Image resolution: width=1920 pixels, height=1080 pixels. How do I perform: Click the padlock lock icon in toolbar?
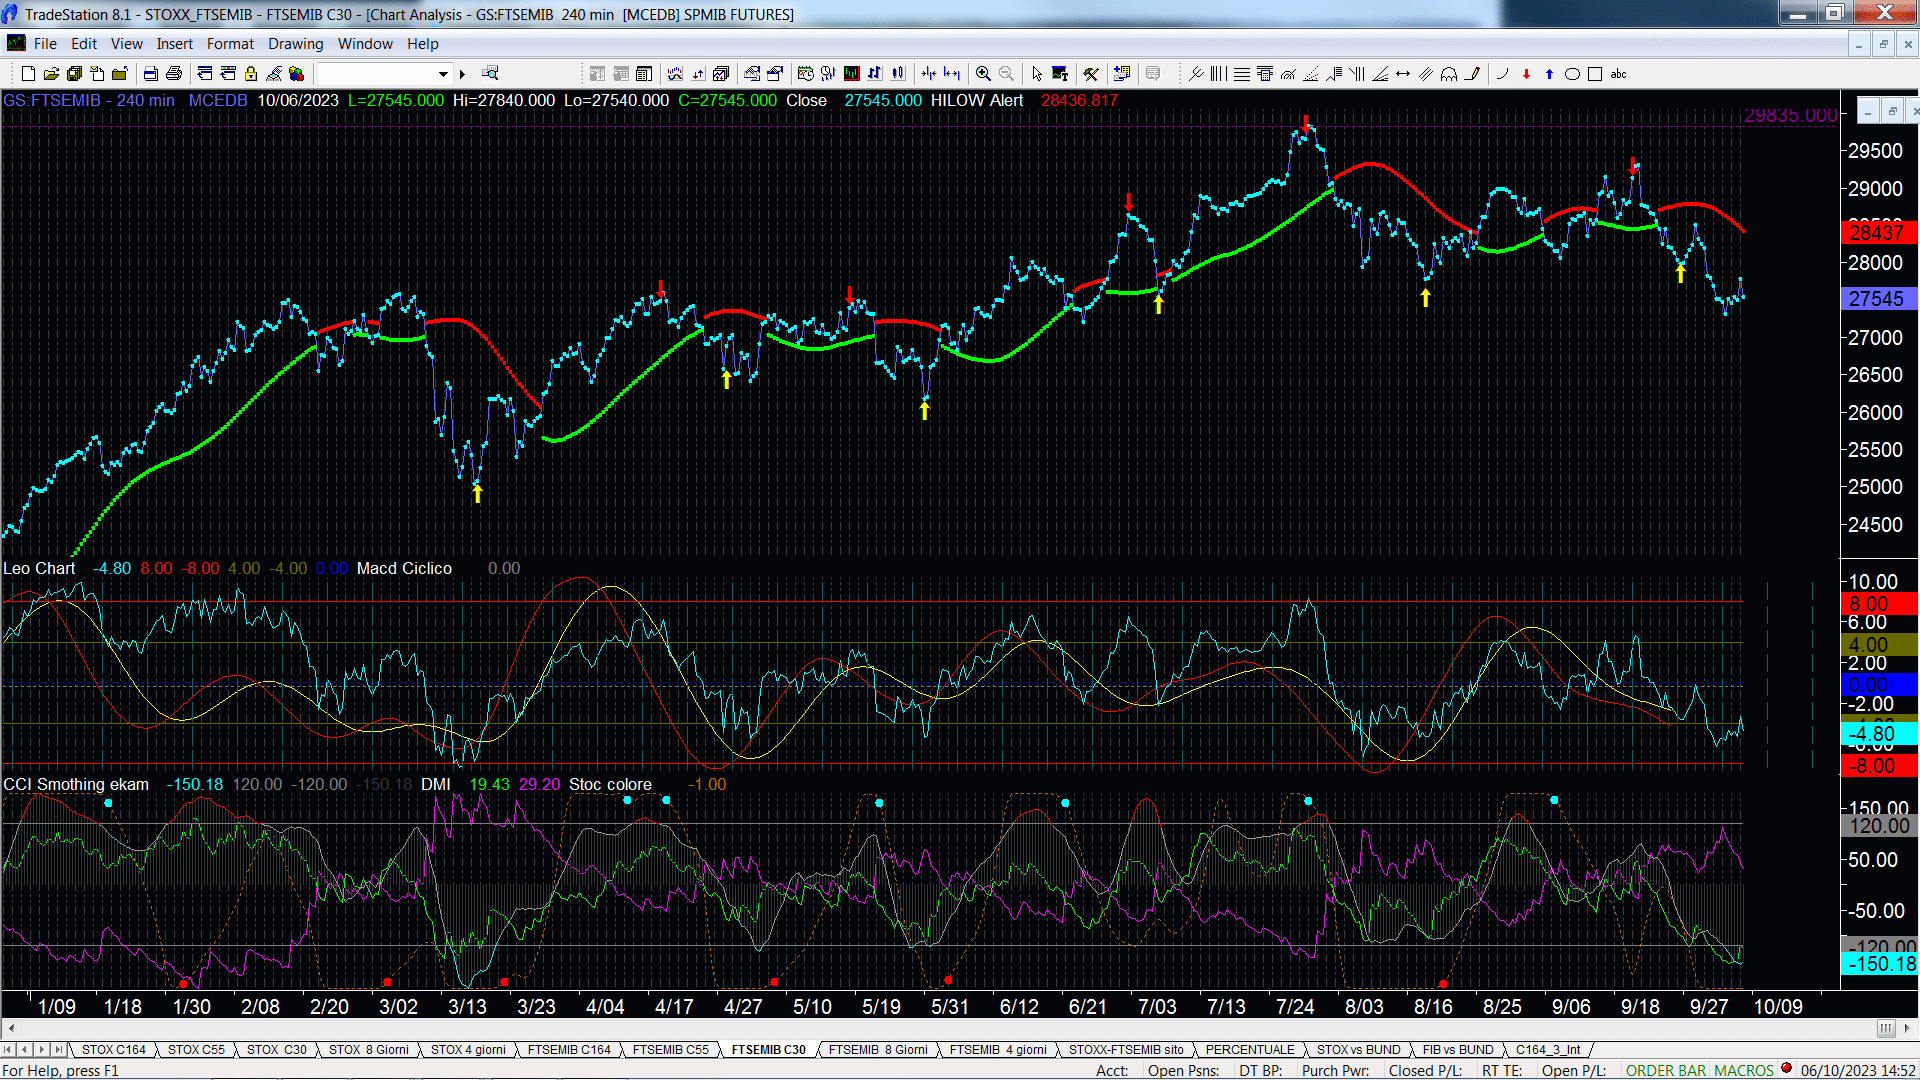251,74
